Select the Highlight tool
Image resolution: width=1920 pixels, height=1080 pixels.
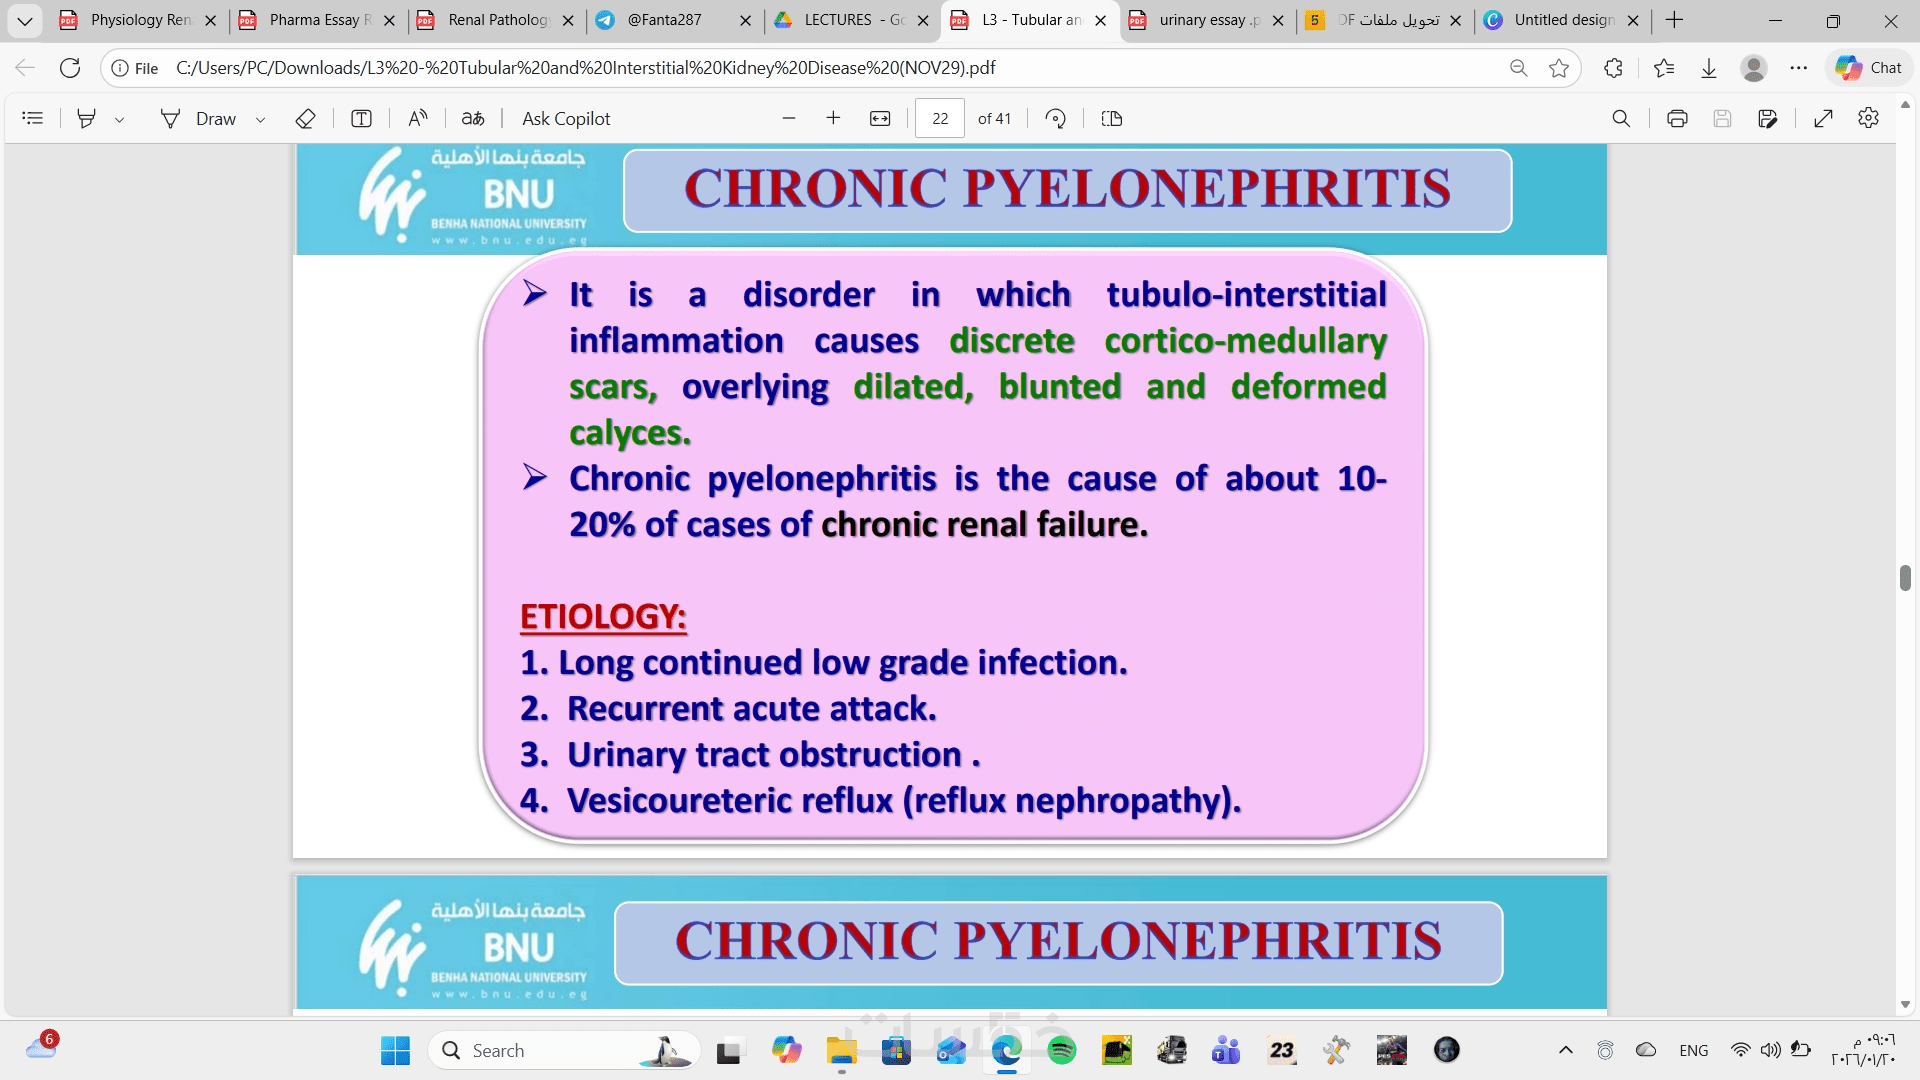87,118
